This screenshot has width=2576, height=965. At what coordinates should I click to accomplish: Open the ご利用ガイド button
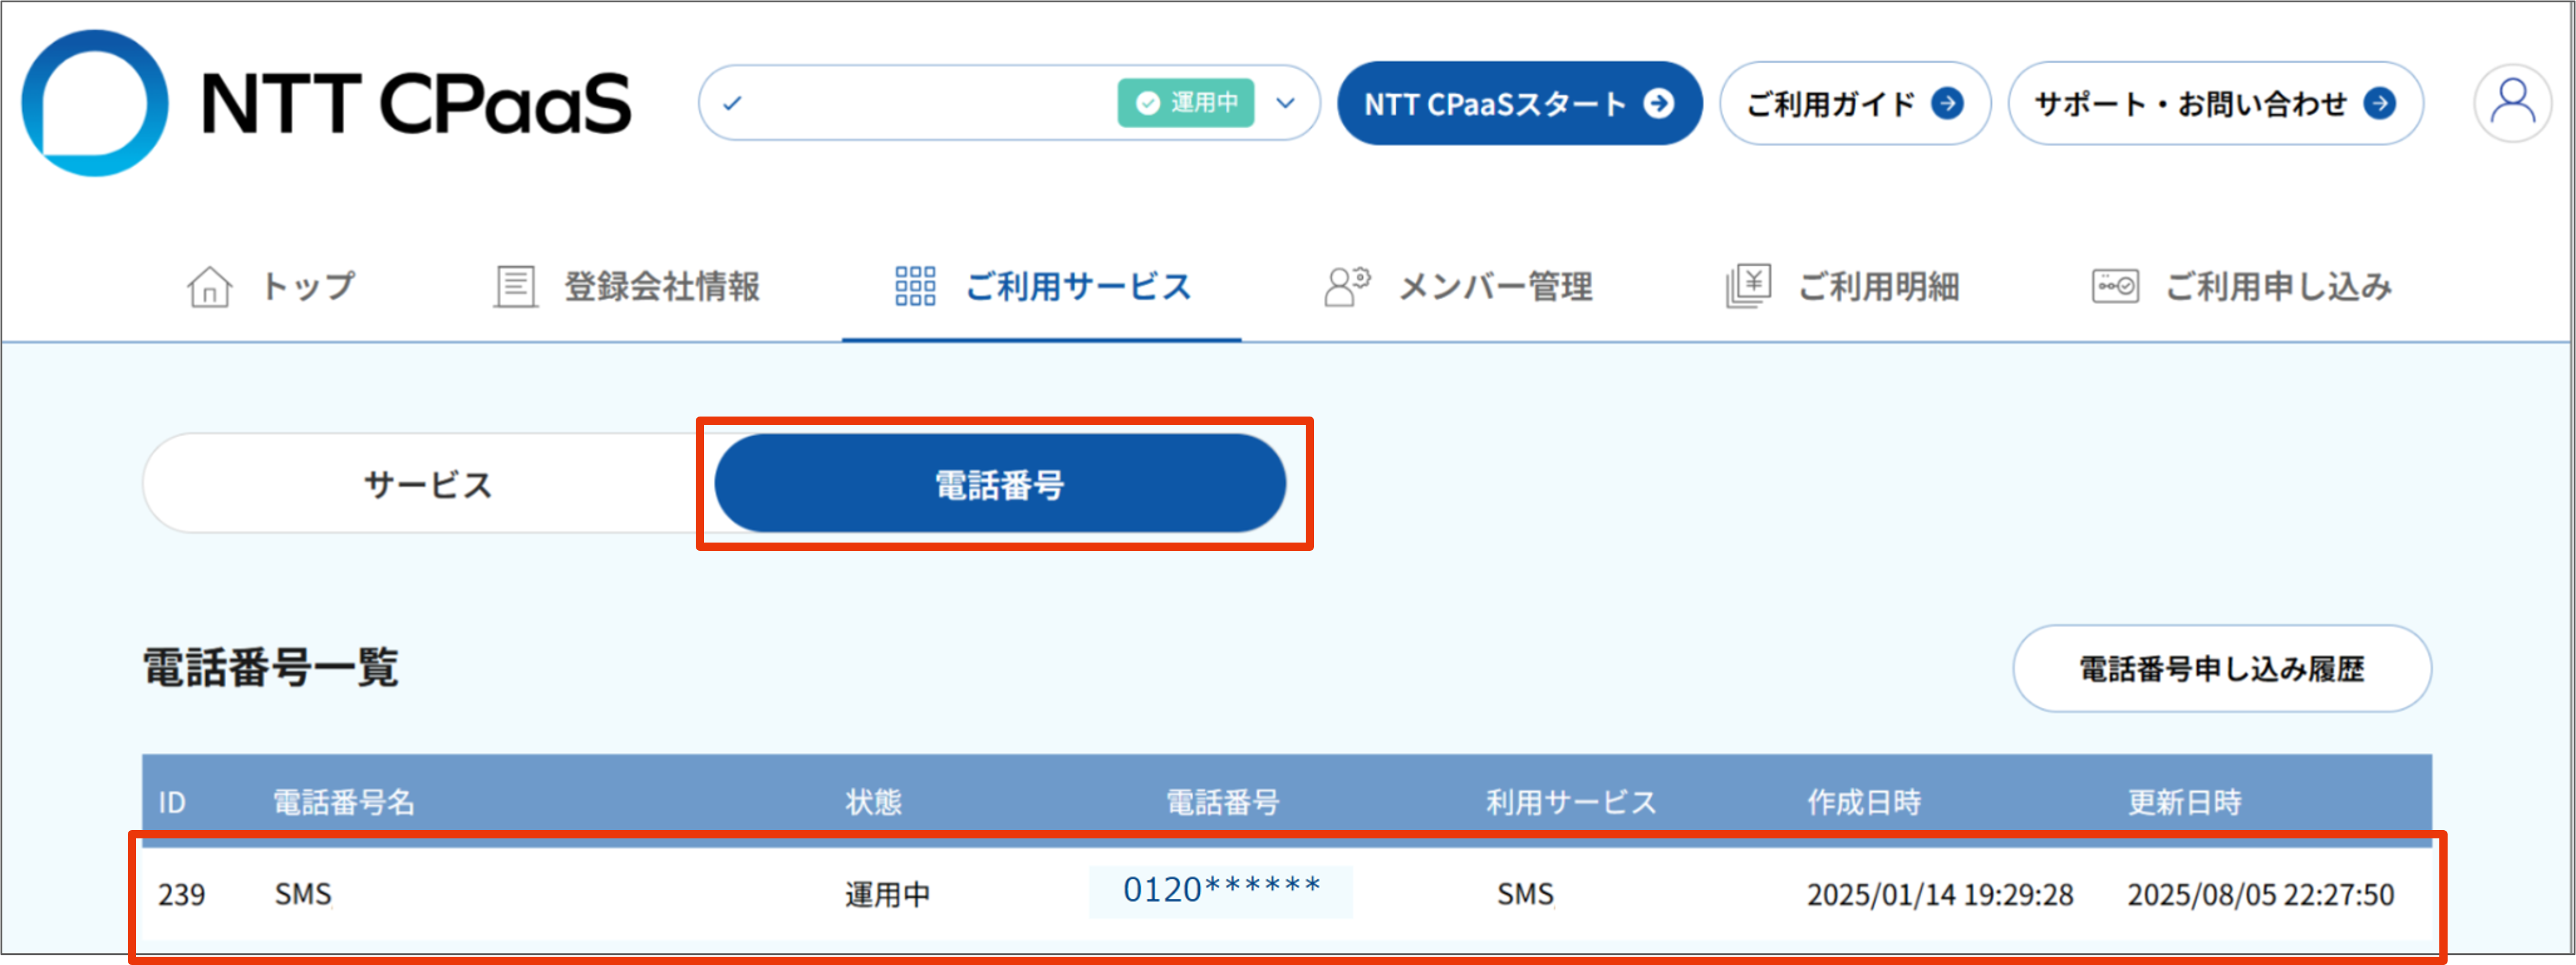click(1855, 103)
